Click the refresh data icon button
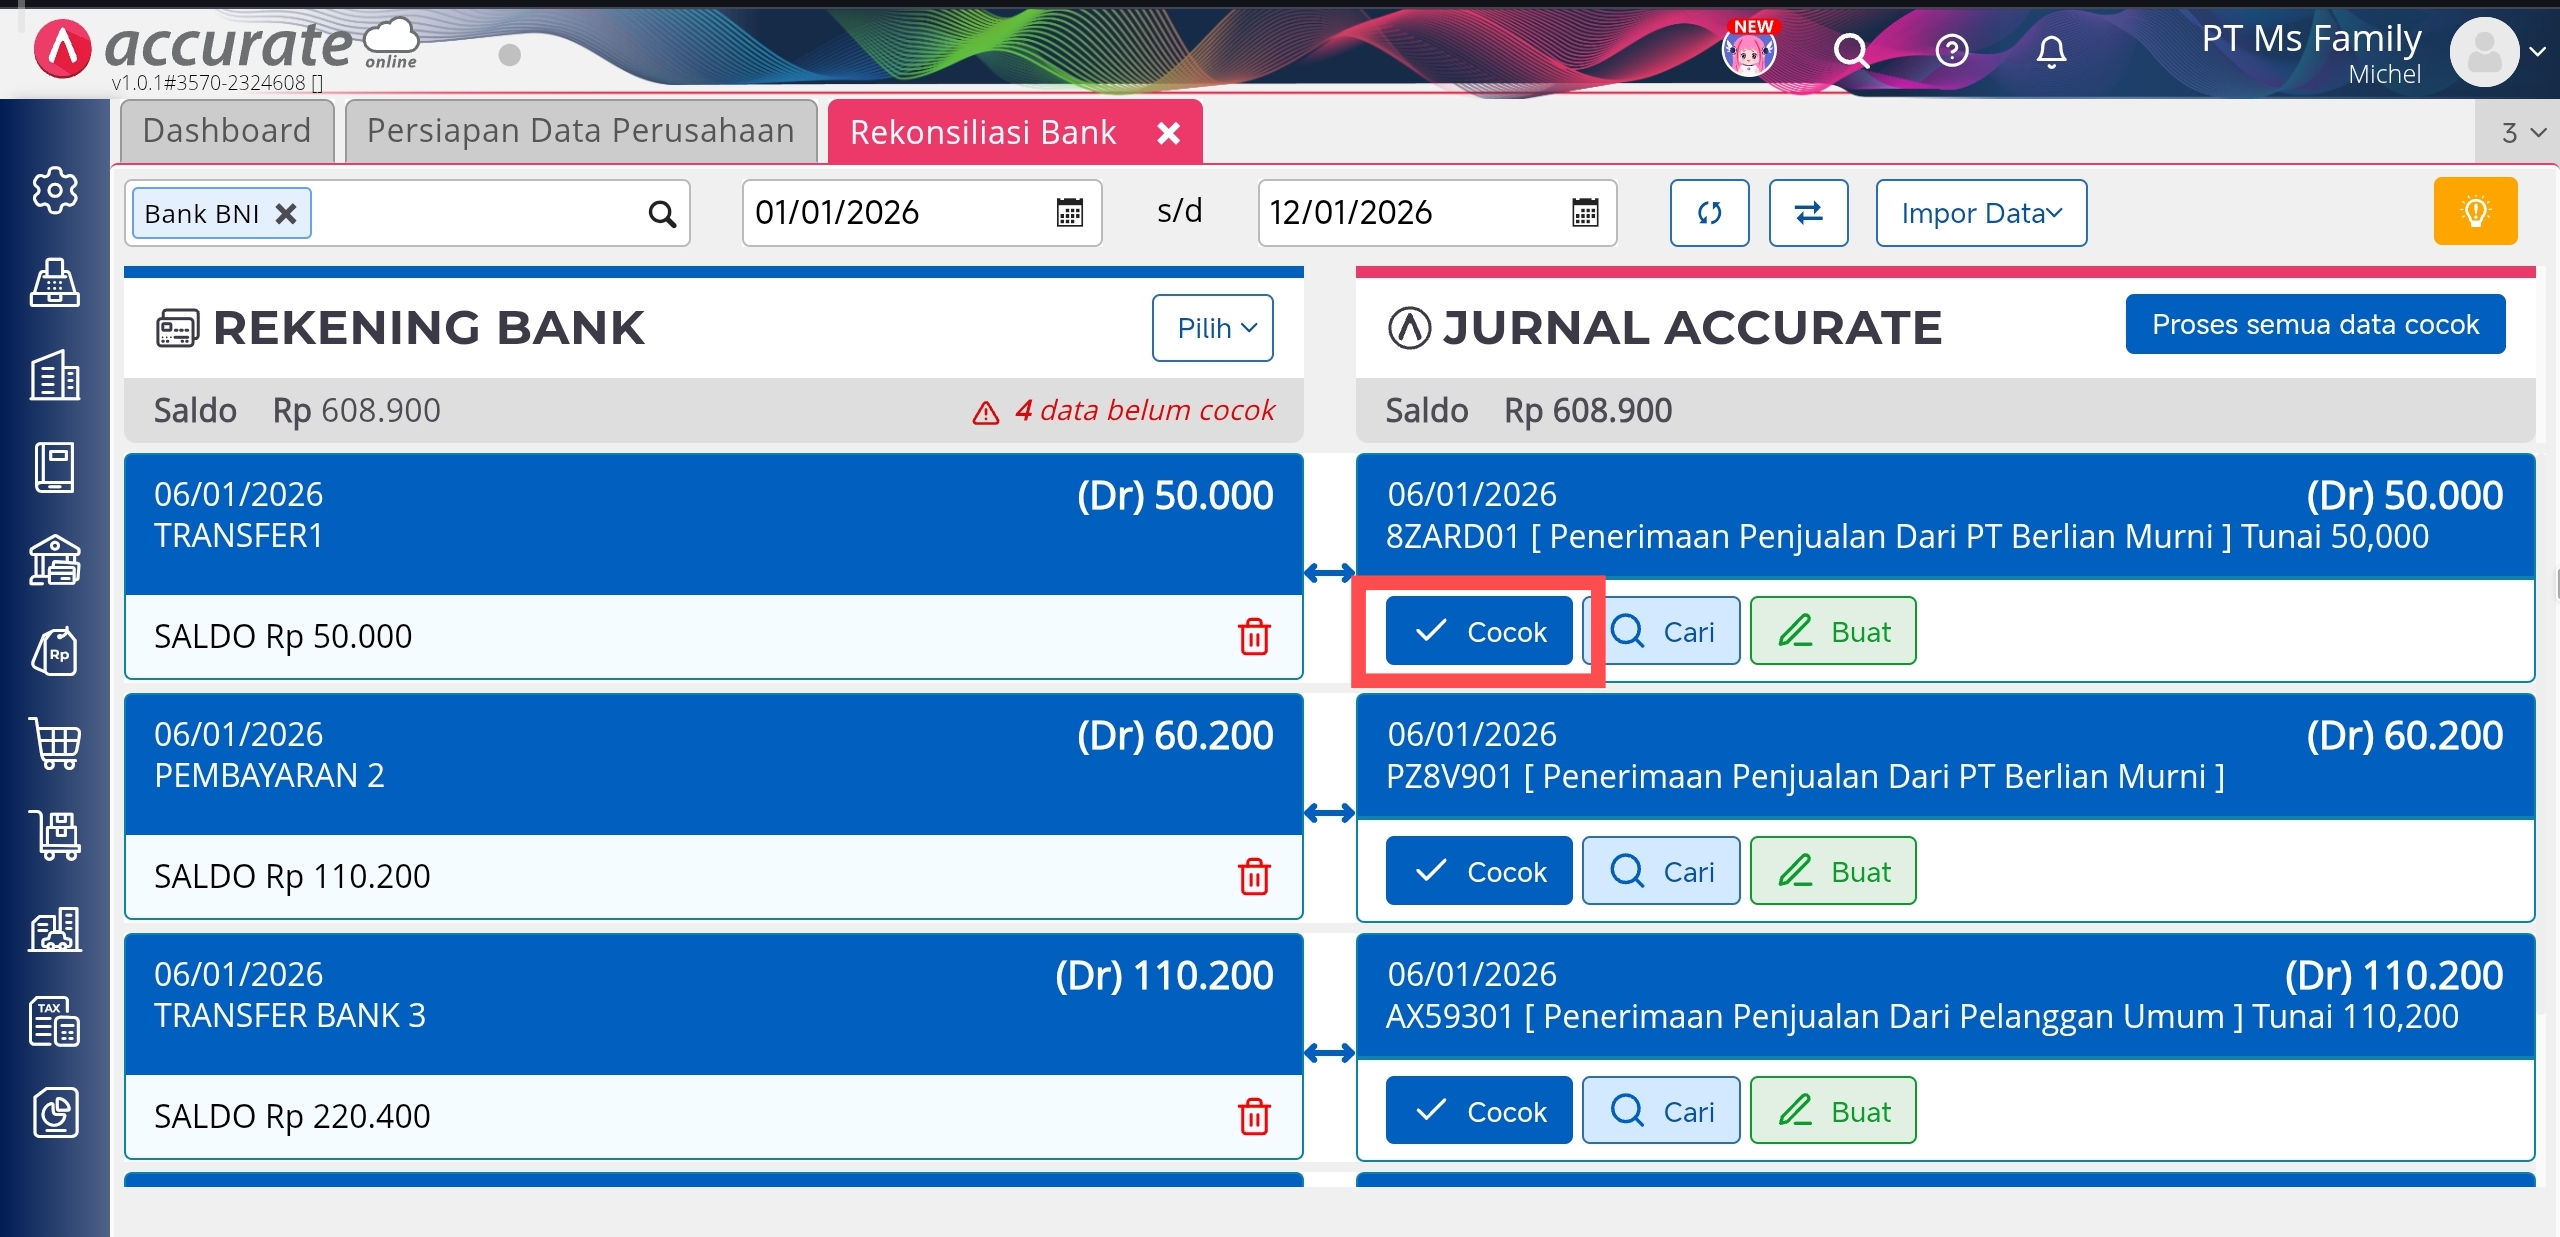Viewport: 2560px width, 1237px height. coord(1709,212)
